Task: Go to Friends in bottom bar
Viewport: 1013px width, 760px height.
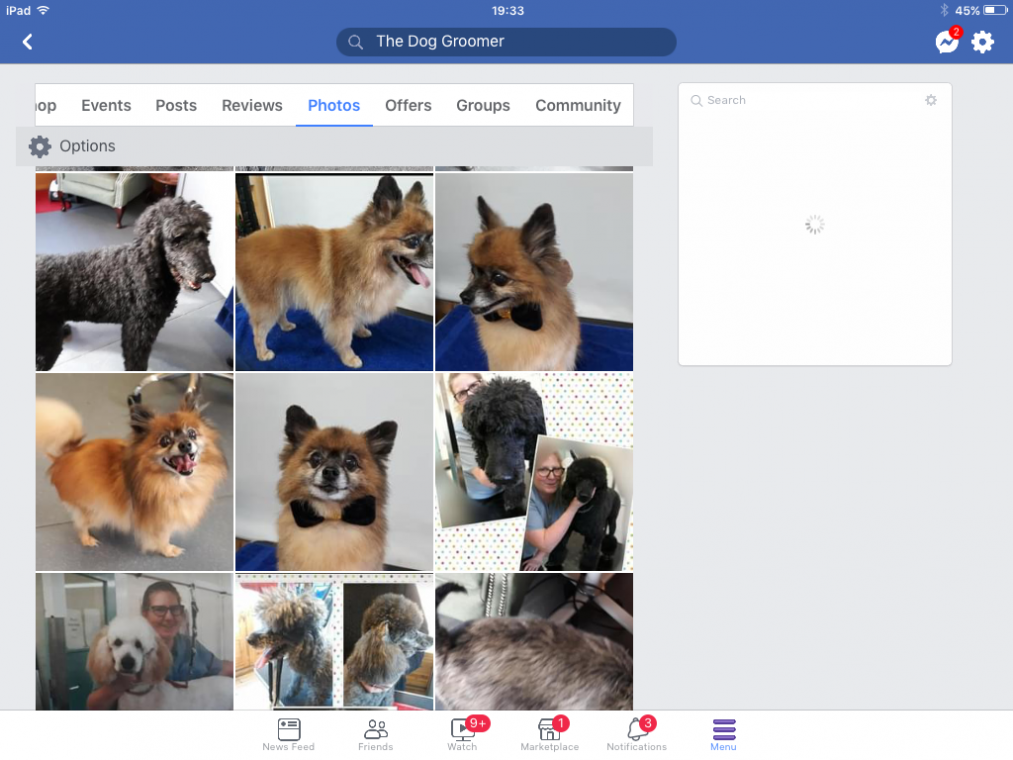Action: pyautogui.click(x=376, y=734)
